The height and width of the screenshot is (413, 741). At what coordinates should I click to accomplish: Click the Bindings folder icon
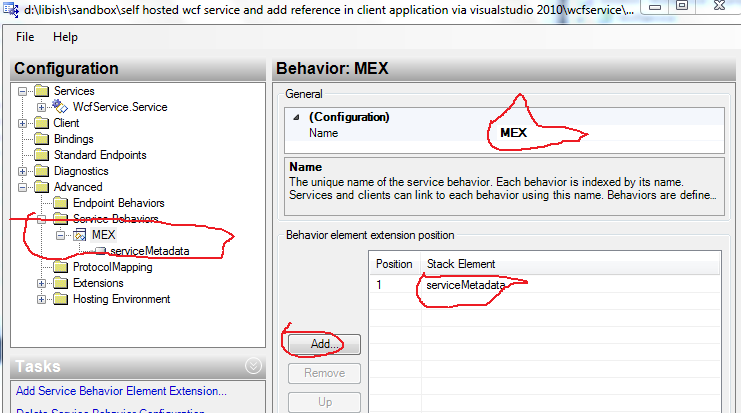42,139
